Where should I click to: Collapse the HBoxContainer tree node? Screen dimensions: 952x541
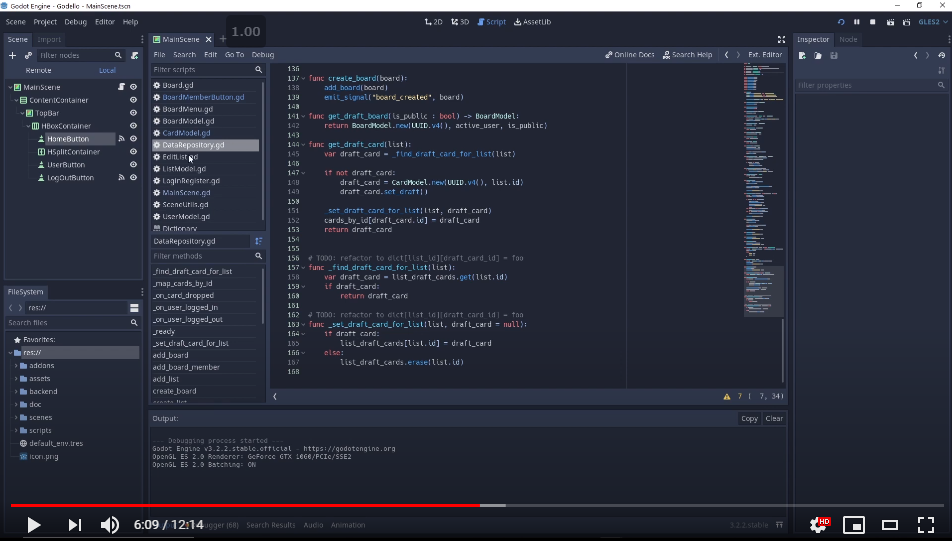pyautogui.click(x=29, y=126)
